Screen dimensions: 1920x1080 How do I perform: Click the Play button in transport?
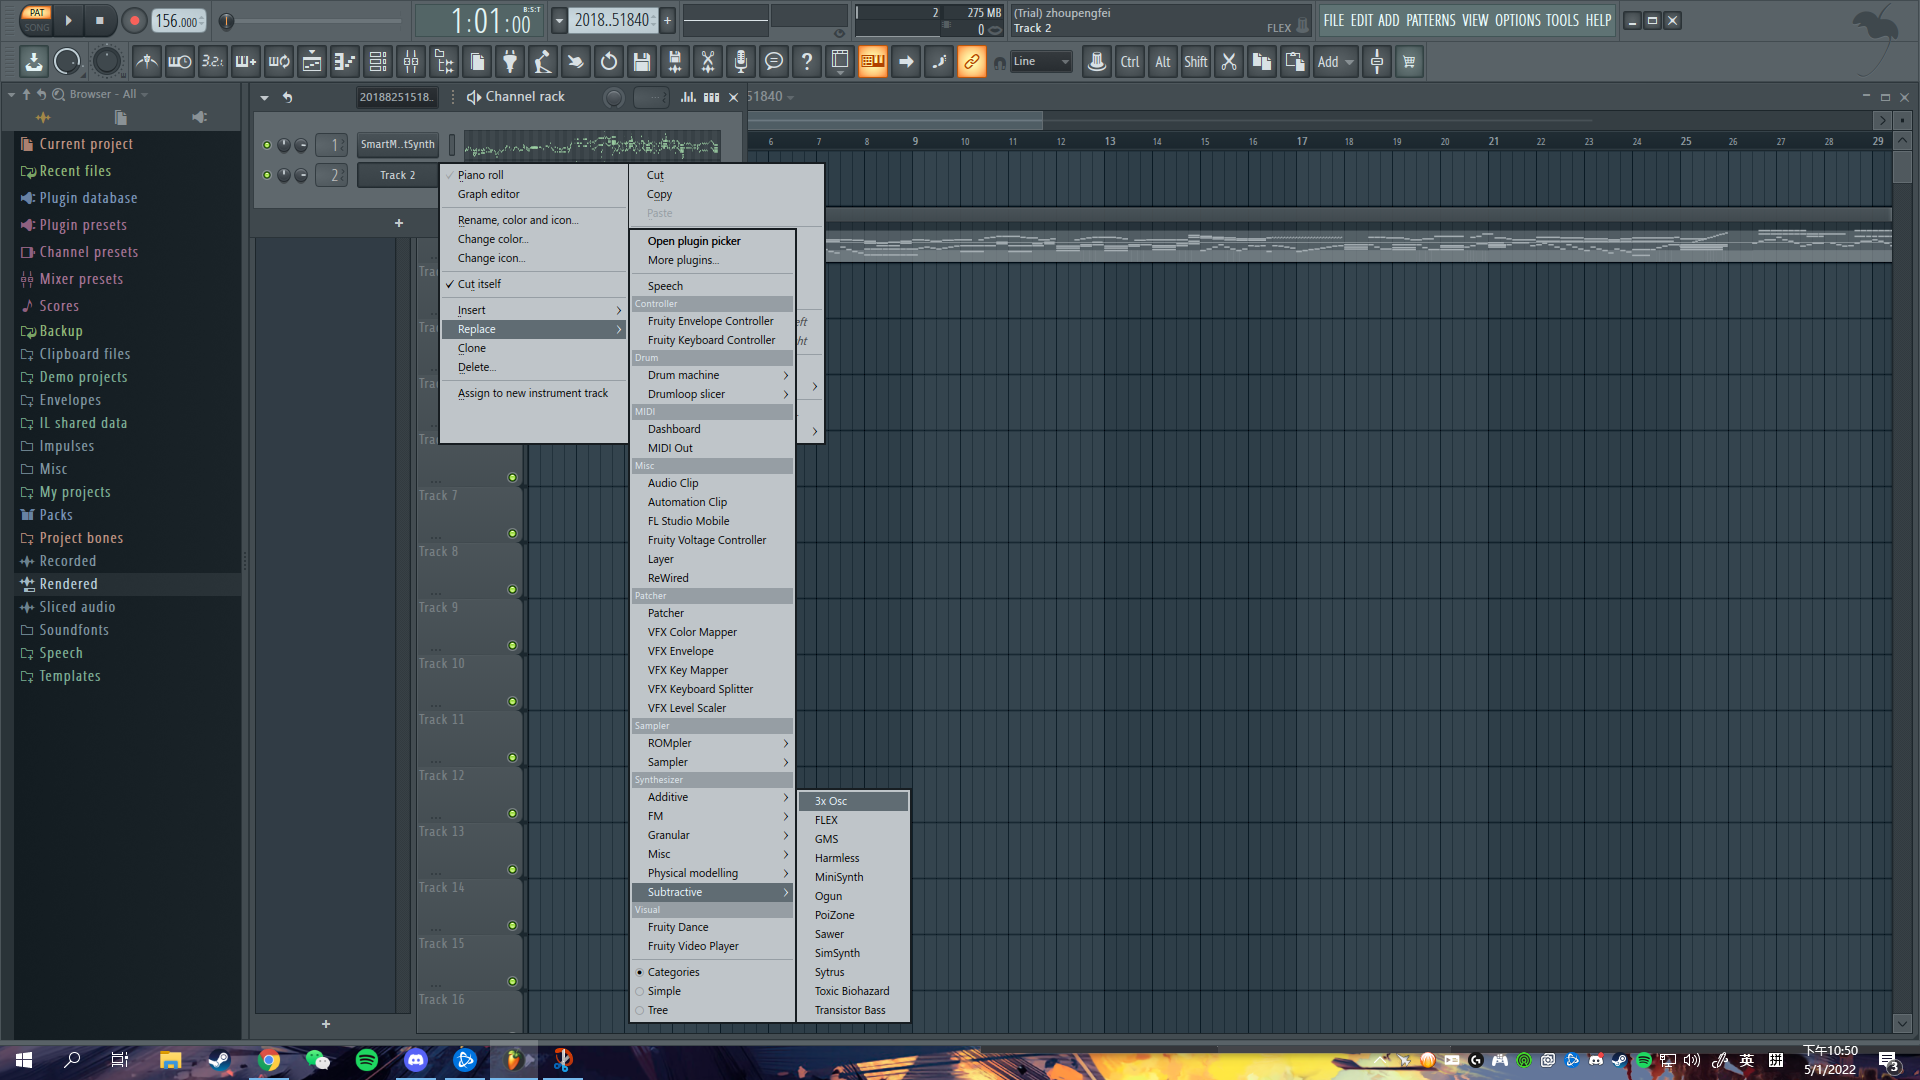point(68,20)
